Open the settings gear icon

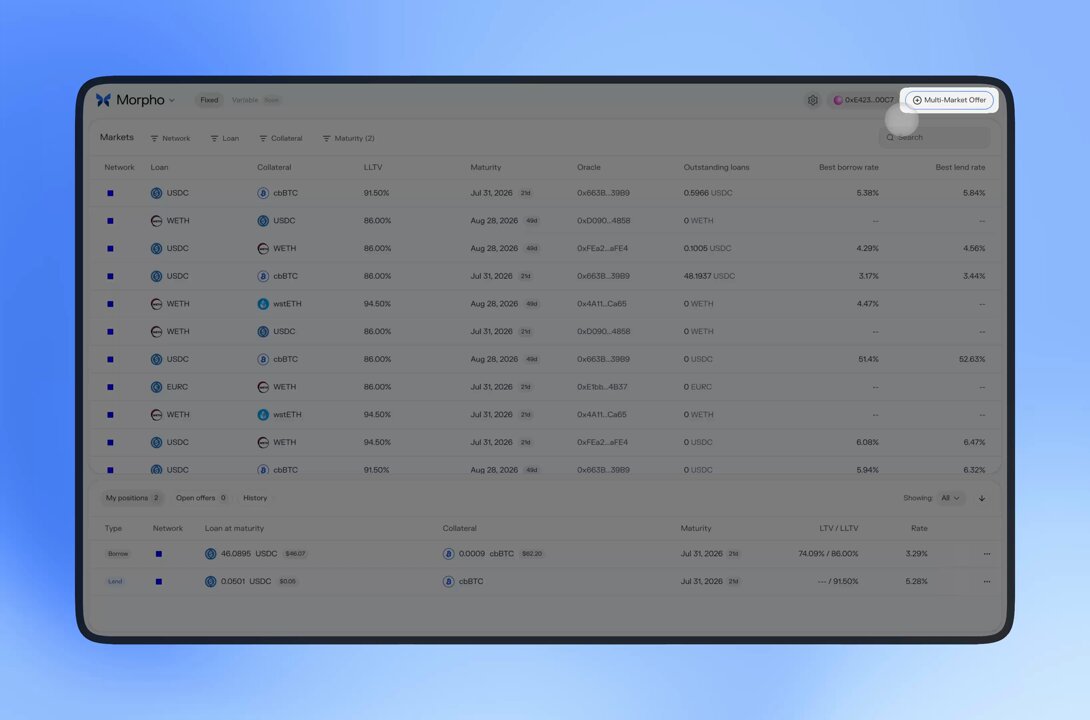pos(813,100)
